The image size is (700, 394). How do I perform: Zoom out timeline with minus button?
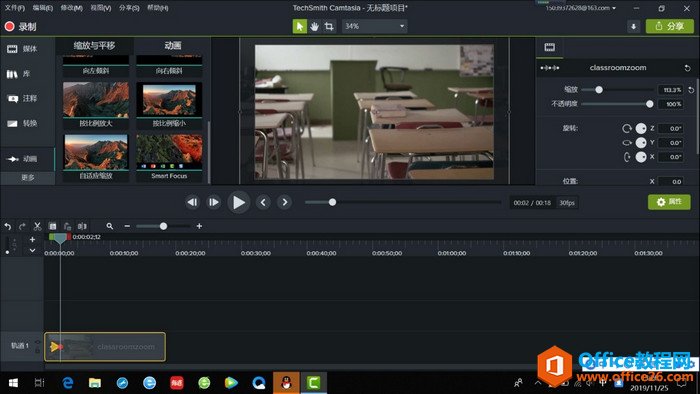(x=127, y=226)
